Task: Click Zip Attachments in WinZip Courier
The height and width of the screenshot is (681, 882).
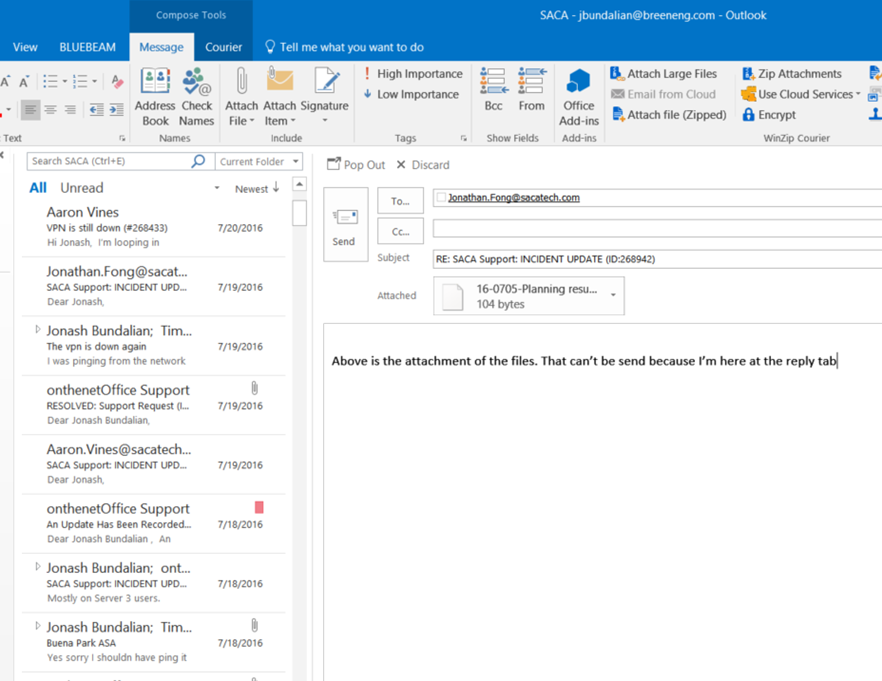Action: click(x=791, y=74)
